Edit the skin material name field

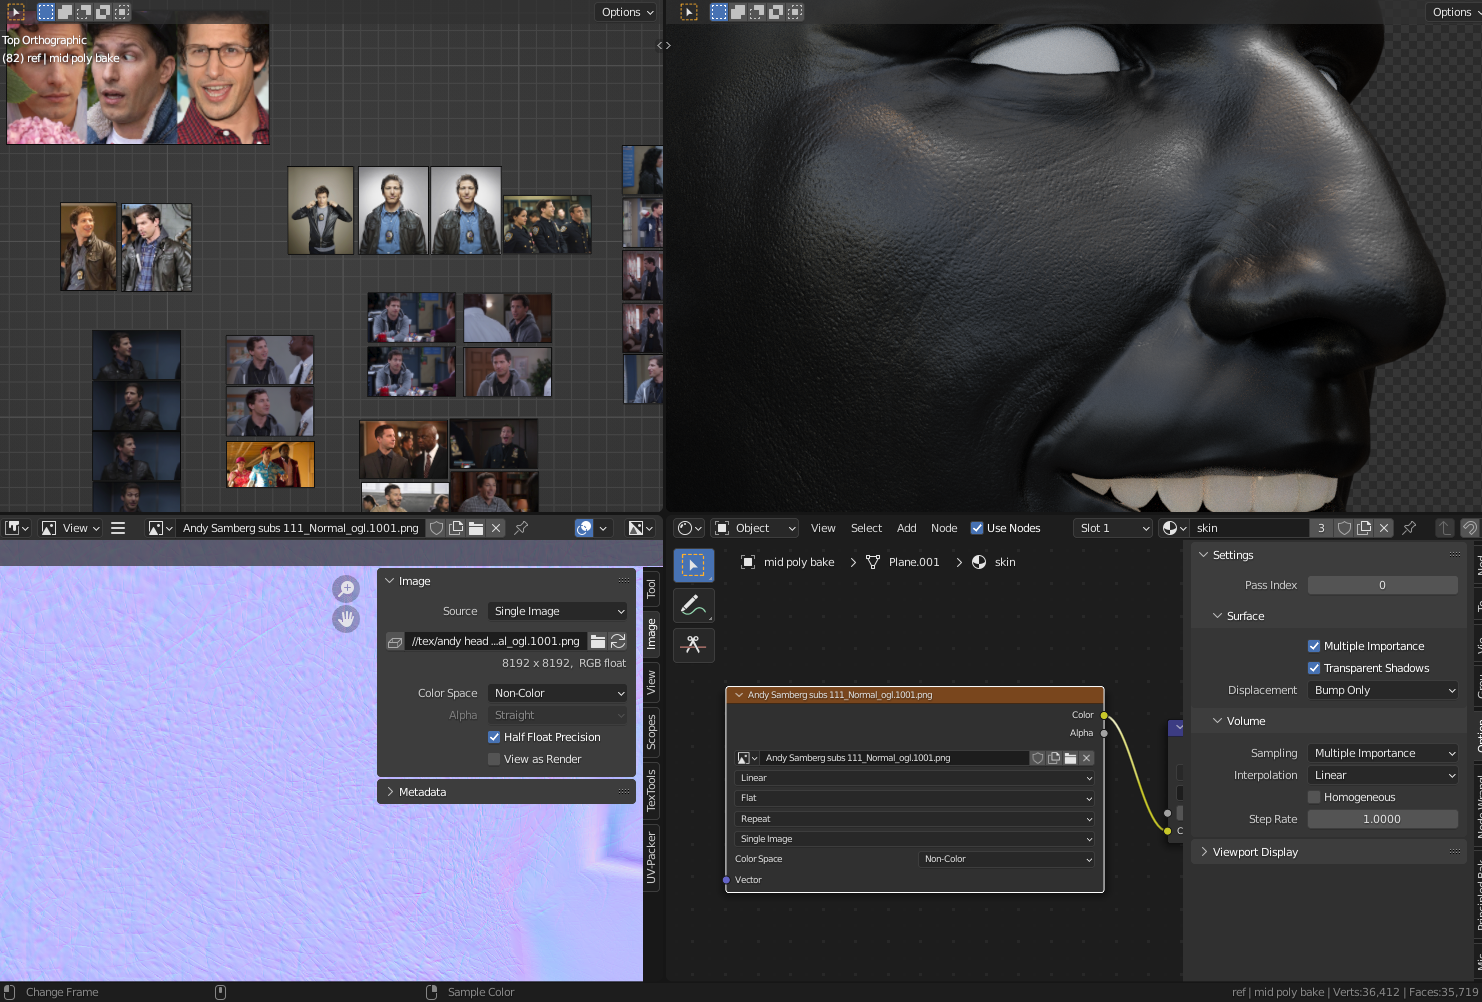pos(1250,528)
